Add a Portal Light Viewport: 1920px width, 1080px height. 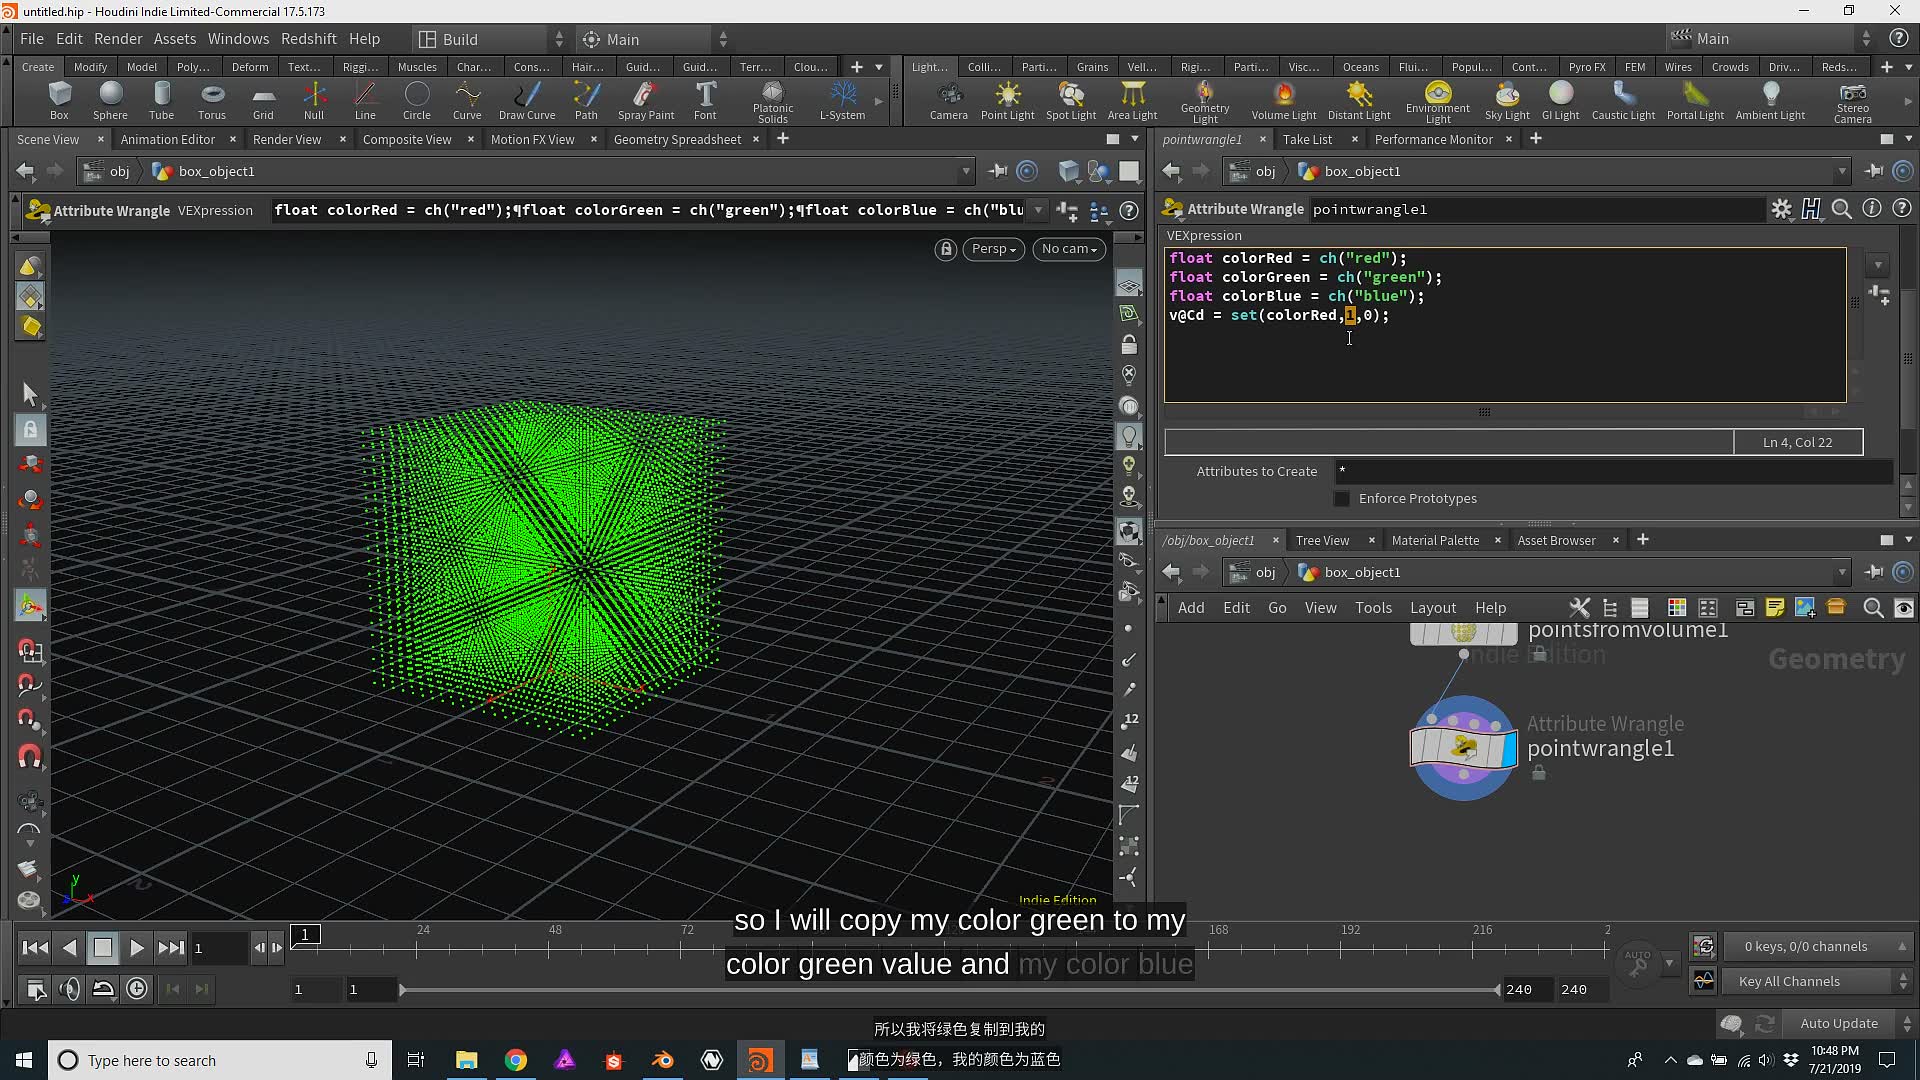coord(1695,100)
